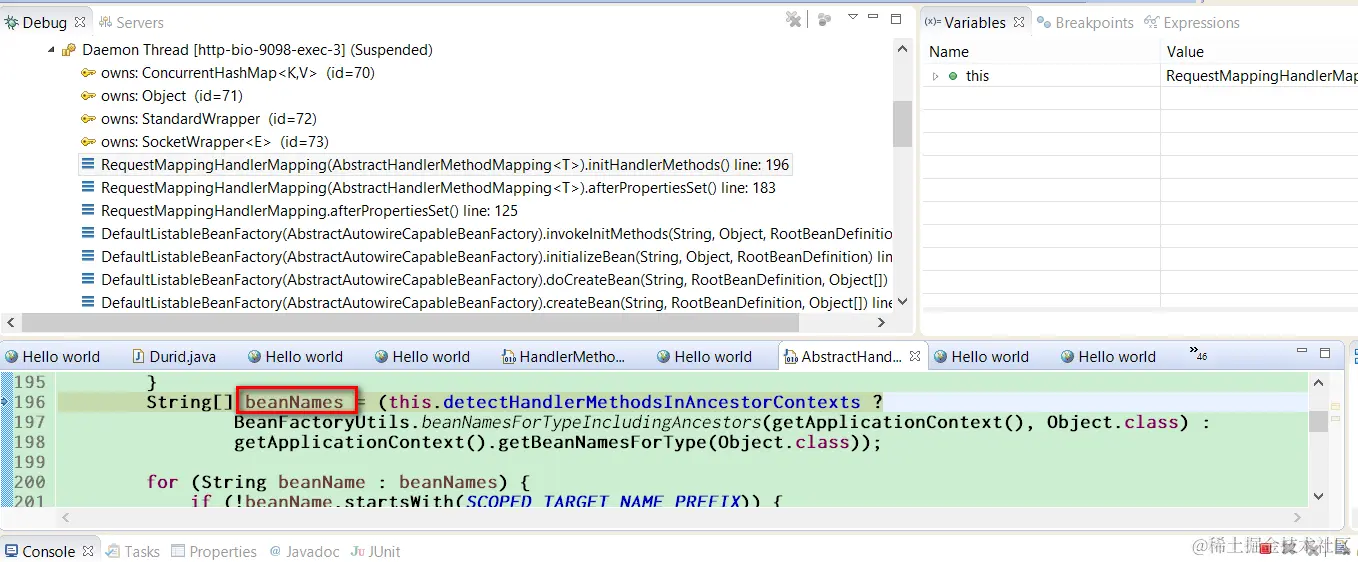Click editor vertical scrollbar down arrow
1358x562 pixels.
point(1318,496)
